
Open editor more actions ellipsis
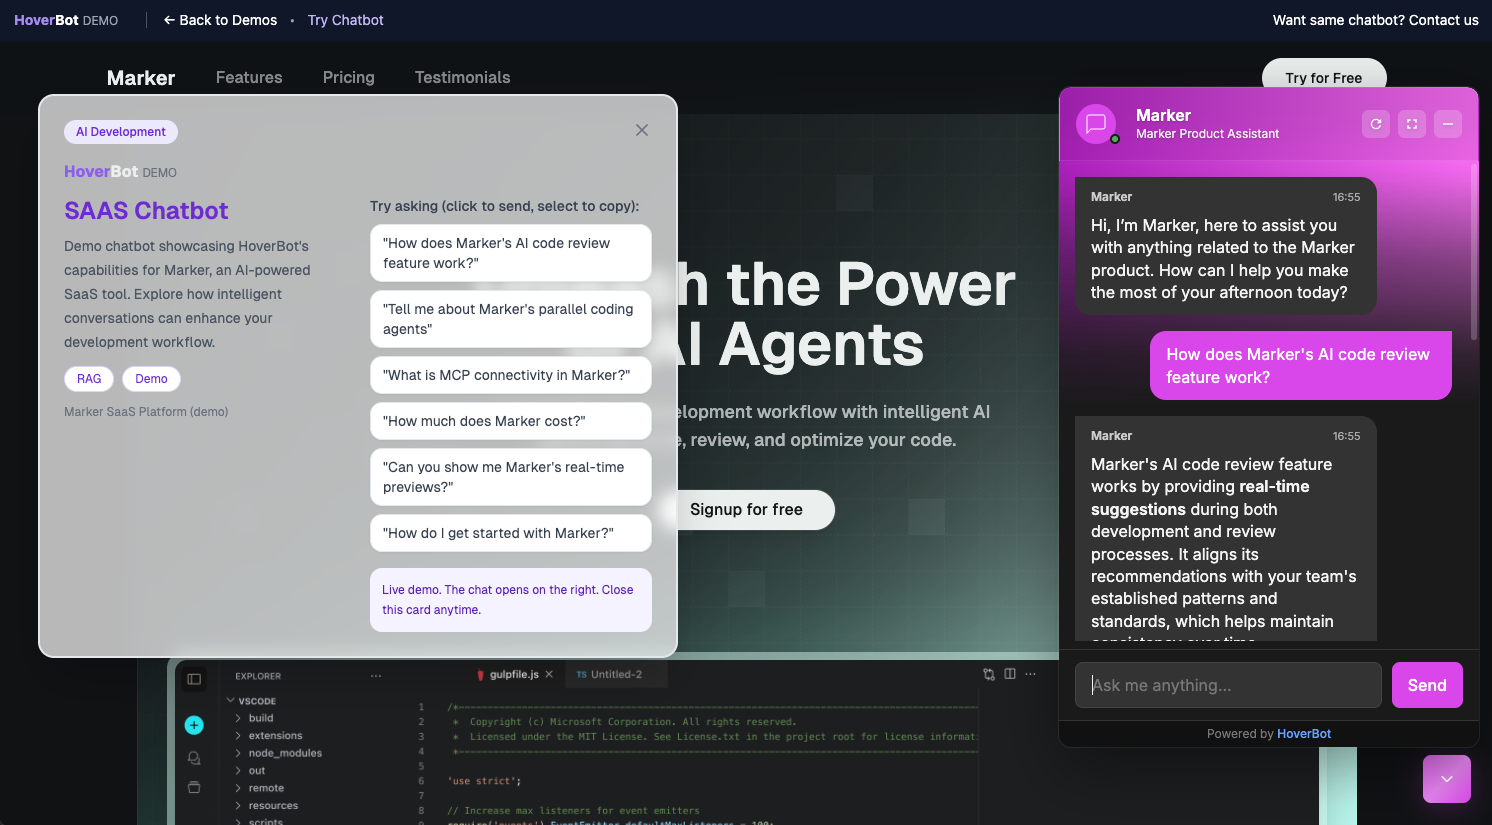(1031, 674)
